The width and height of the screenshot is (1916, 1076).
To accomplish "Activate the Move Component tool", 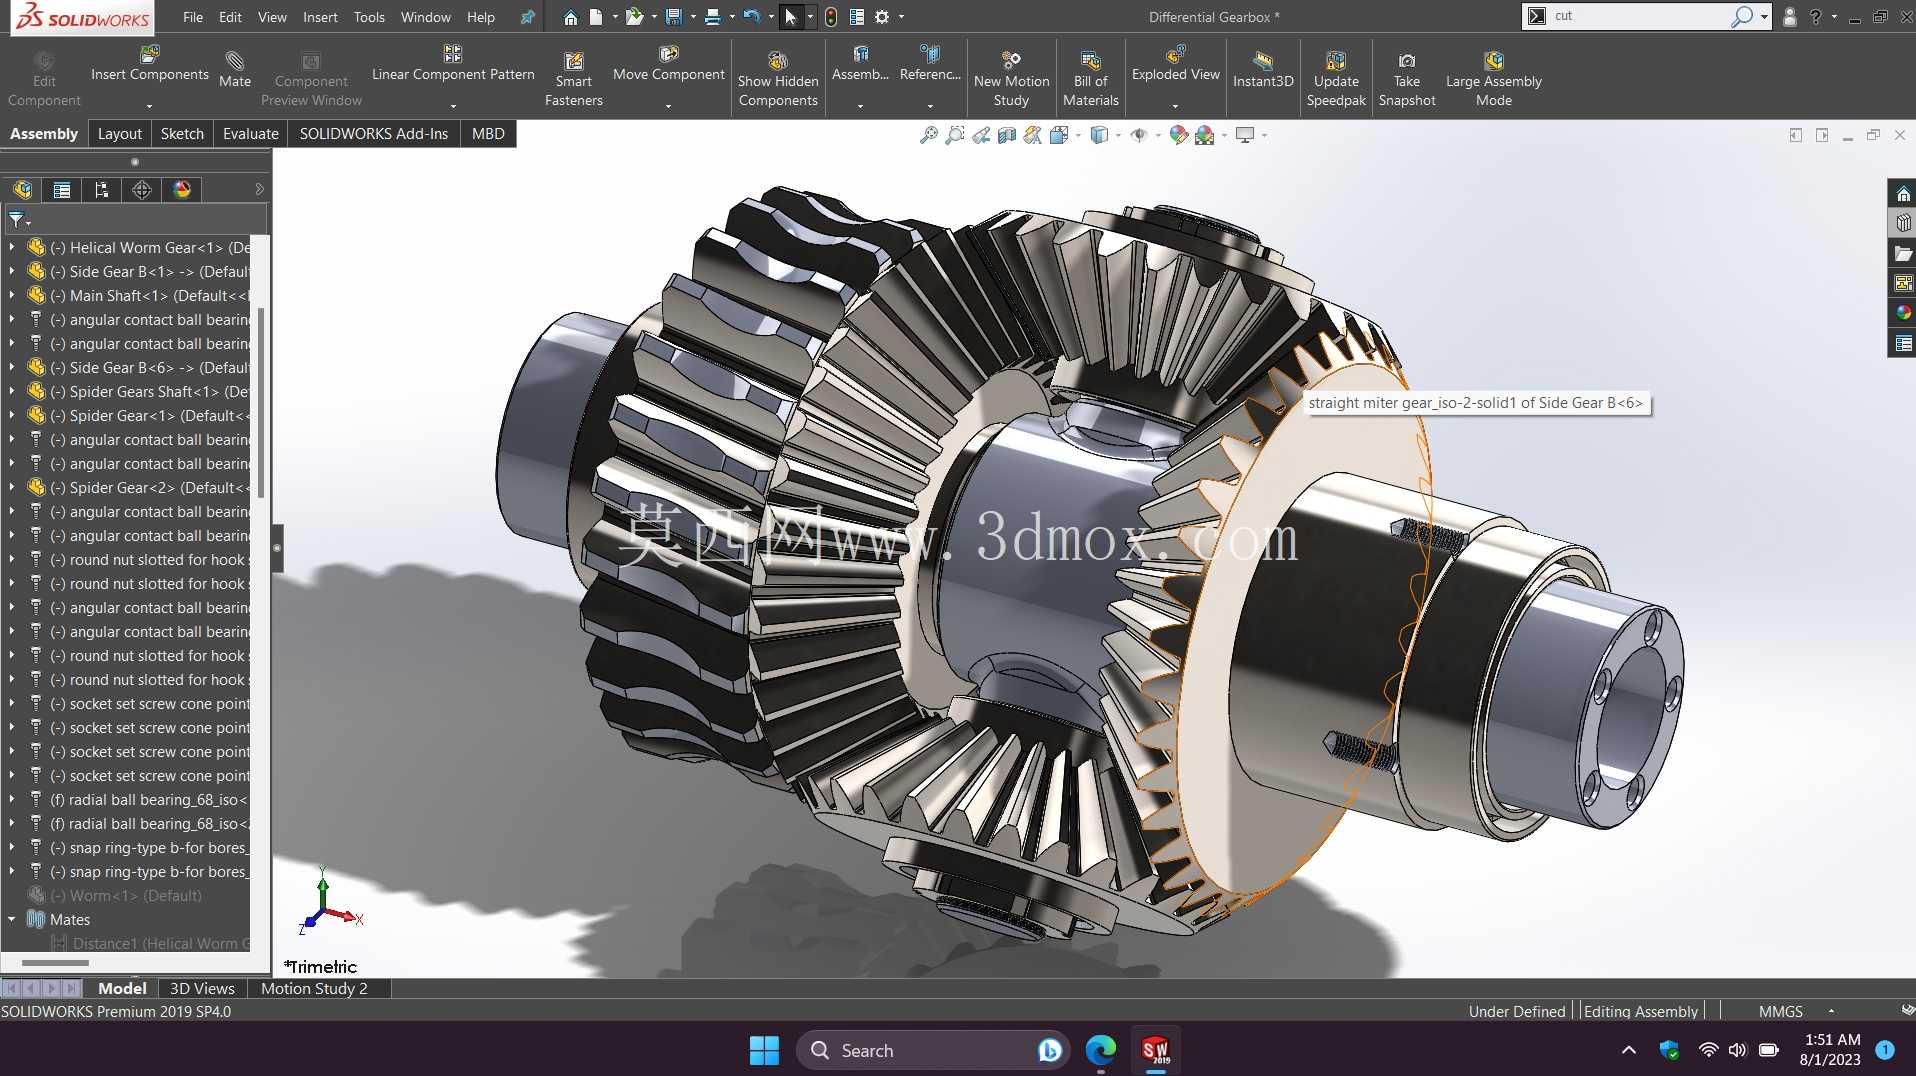I will (669, 64).
